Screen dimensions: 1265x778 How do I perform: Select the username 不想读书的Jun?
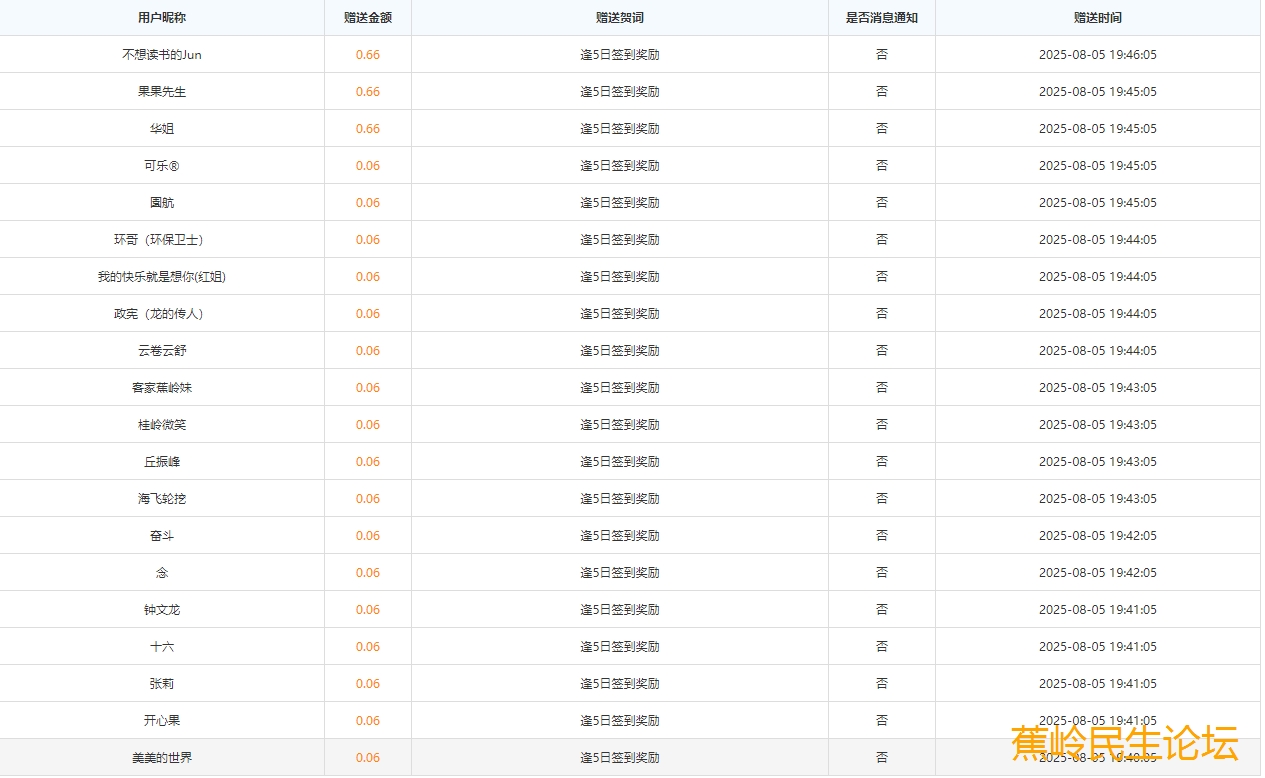pos(161,55)
